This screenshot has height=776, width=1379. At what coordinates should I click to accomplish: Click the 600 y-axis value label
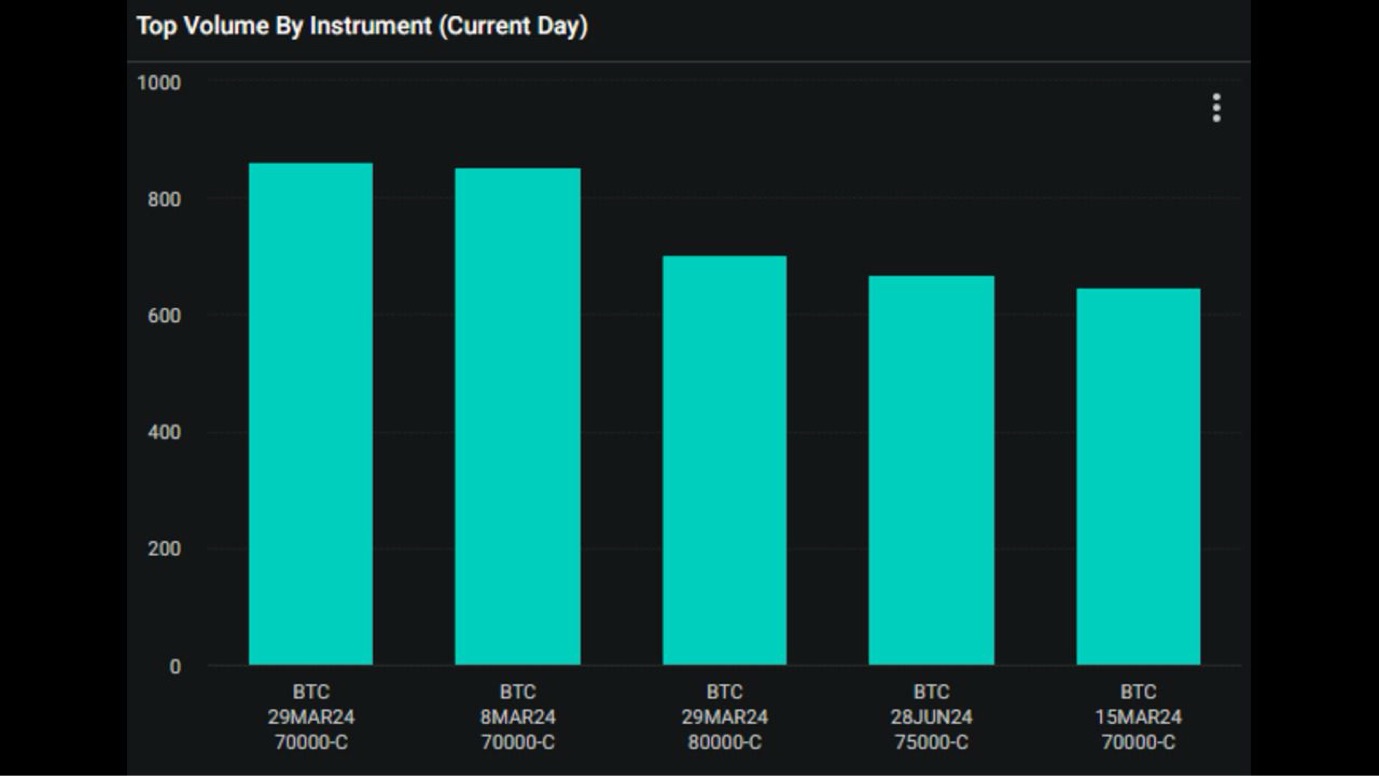[x=163, y=316]
